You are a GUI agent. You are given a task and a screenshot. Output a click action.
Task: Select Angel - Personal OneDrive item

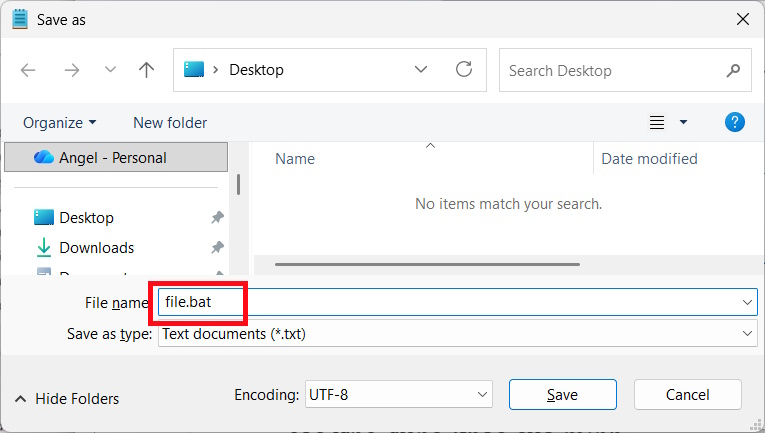(113, 157)
